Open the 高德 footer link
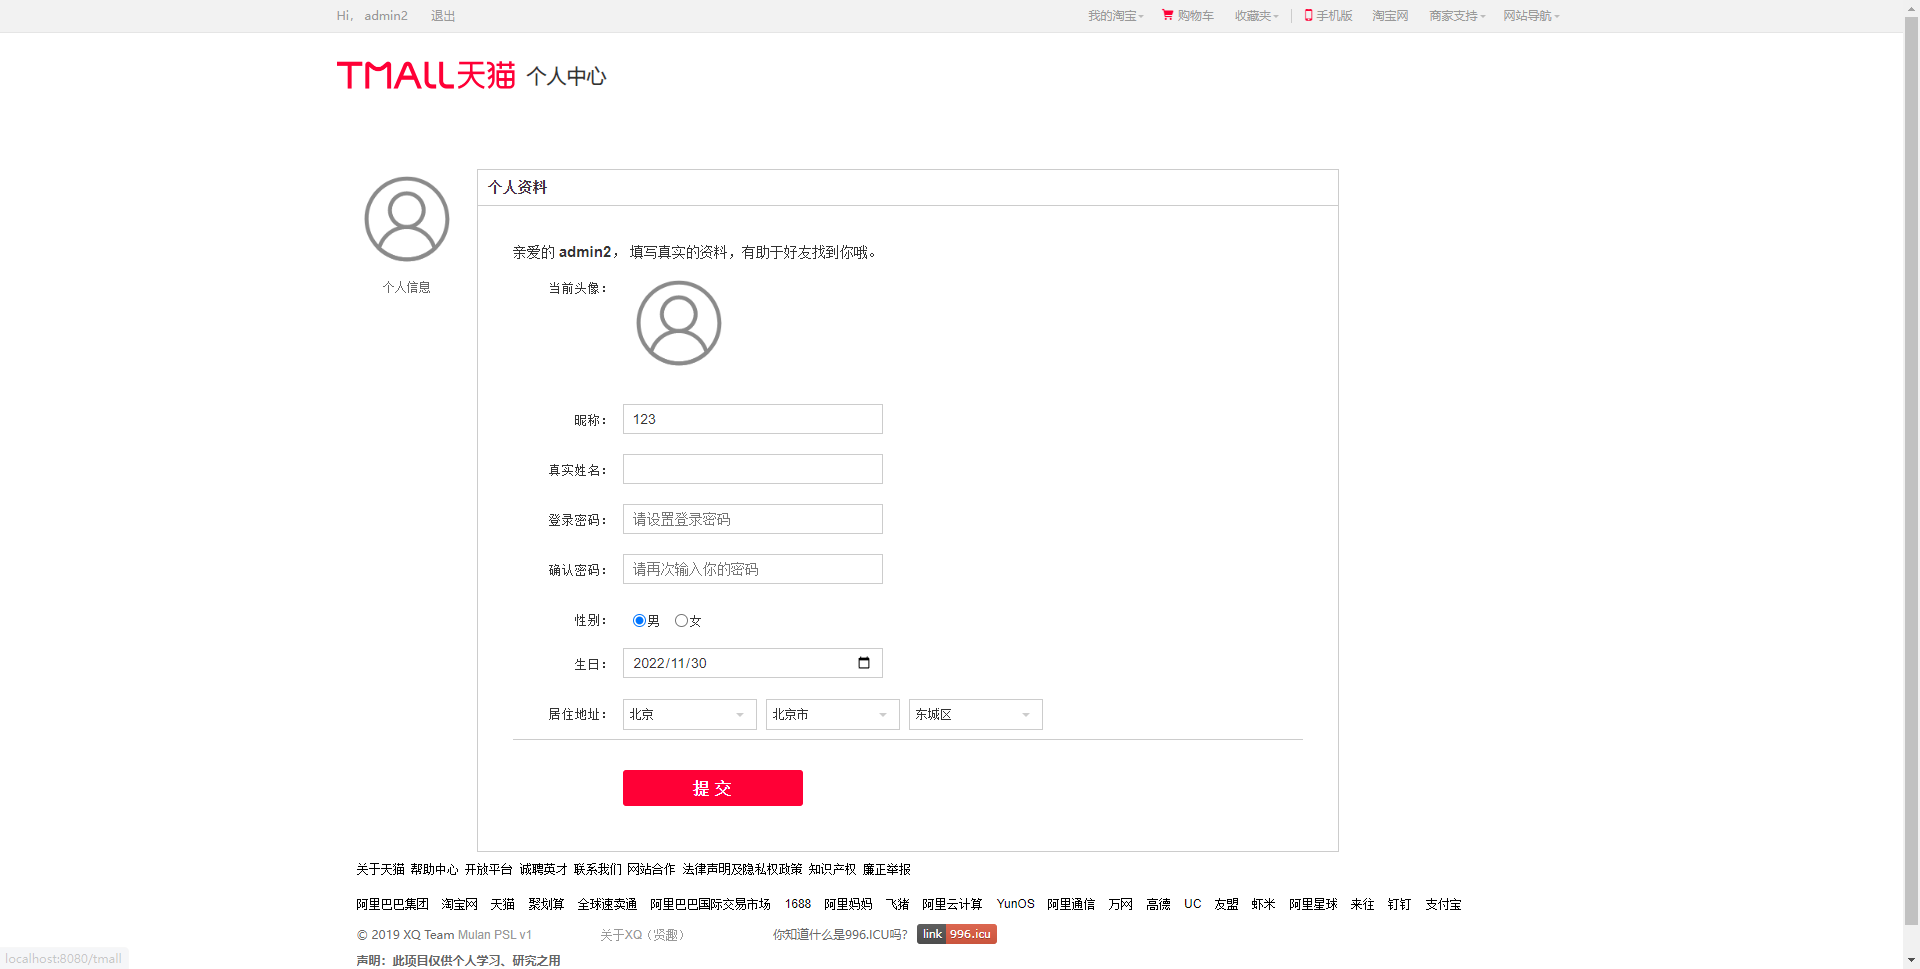 (1159, 904)
